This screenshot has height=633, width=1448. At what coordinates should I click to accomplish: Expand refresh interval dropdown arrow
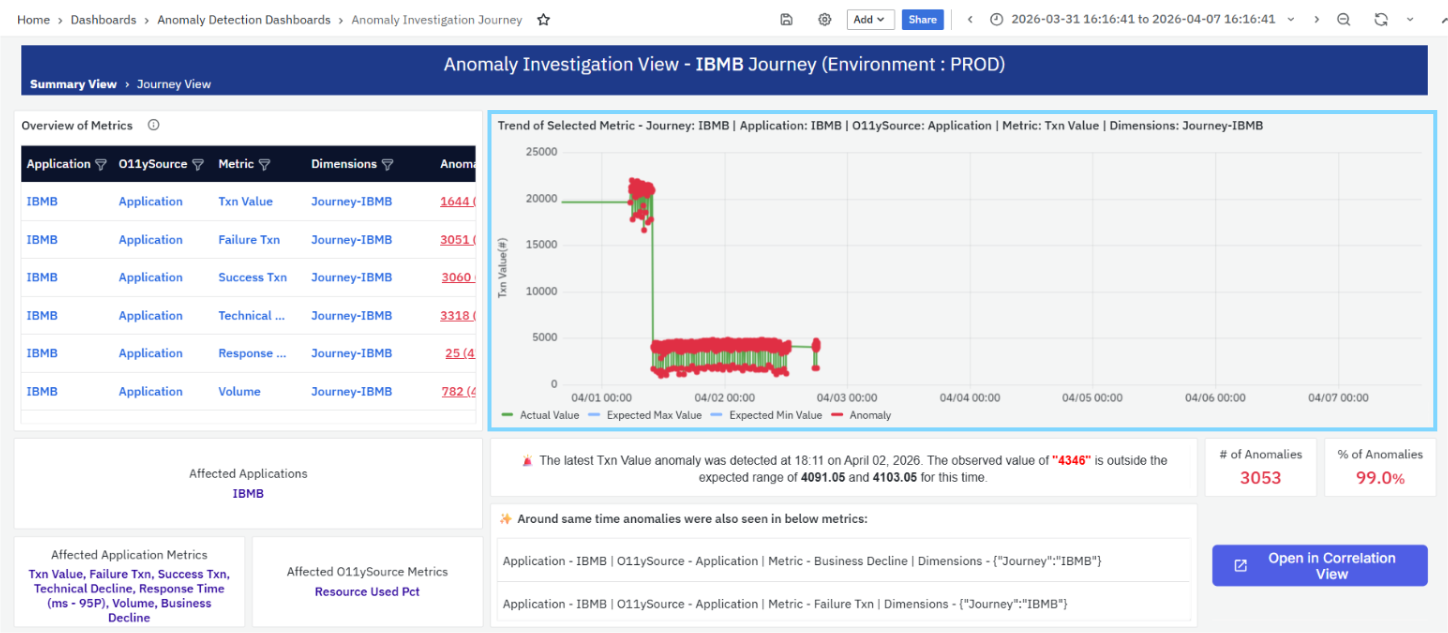(x=1413, y=20)
